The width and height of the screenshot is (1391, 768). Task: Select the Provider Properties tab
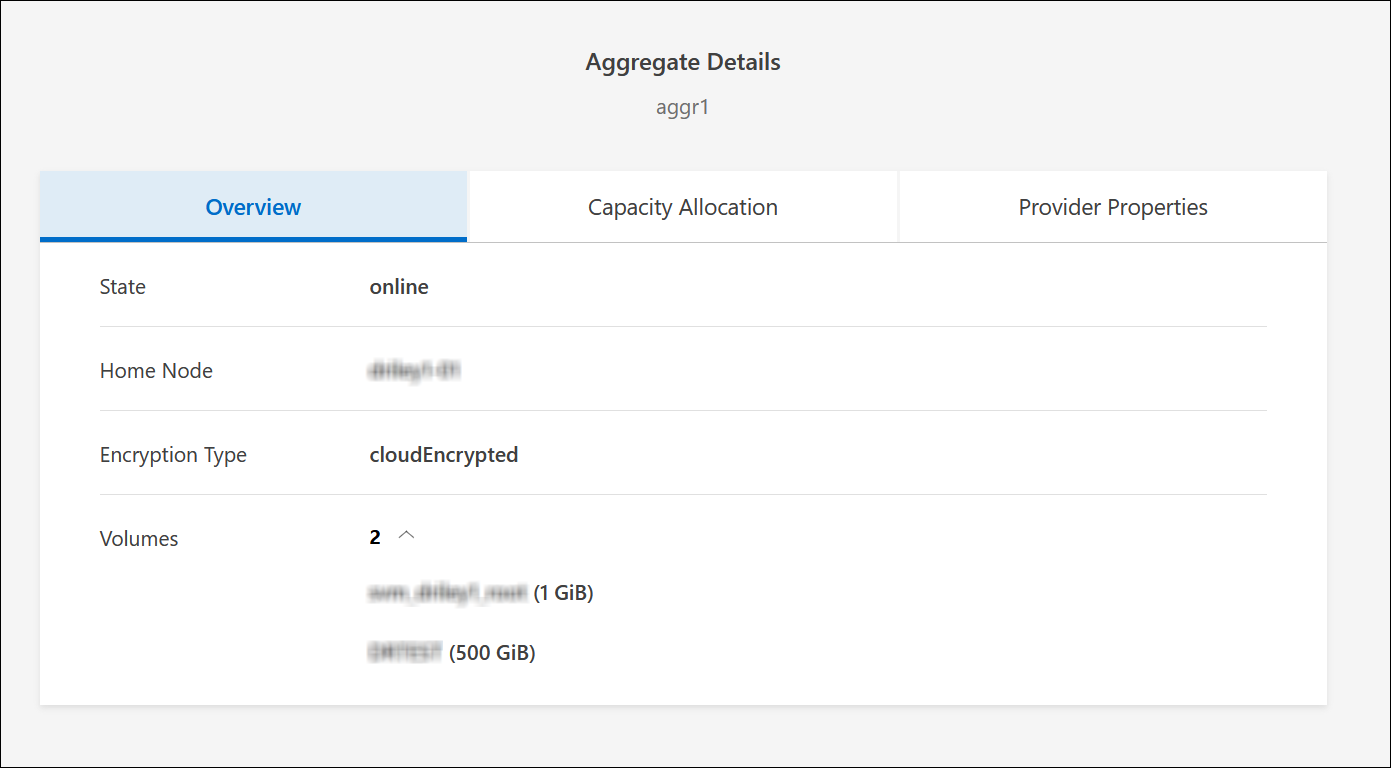coord(1112,207)
